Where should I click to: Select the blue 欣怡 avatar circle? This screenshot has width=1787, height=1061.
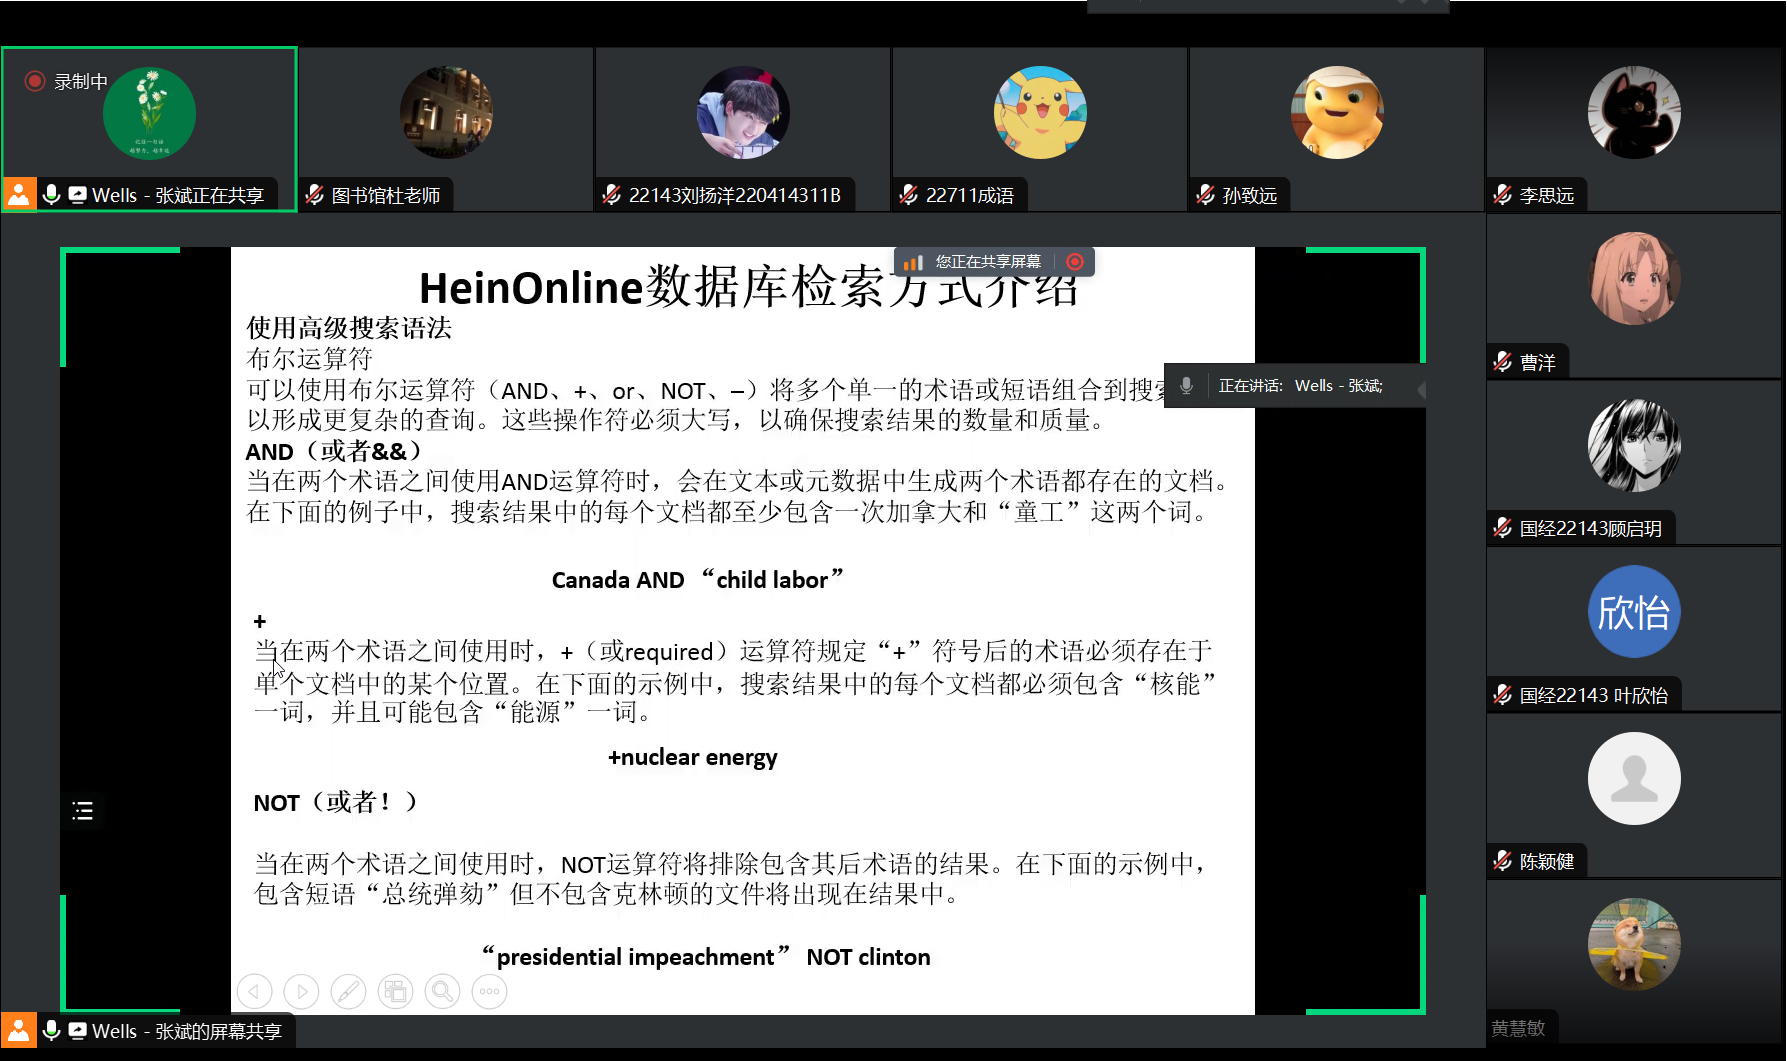[x=1634, y=612]
